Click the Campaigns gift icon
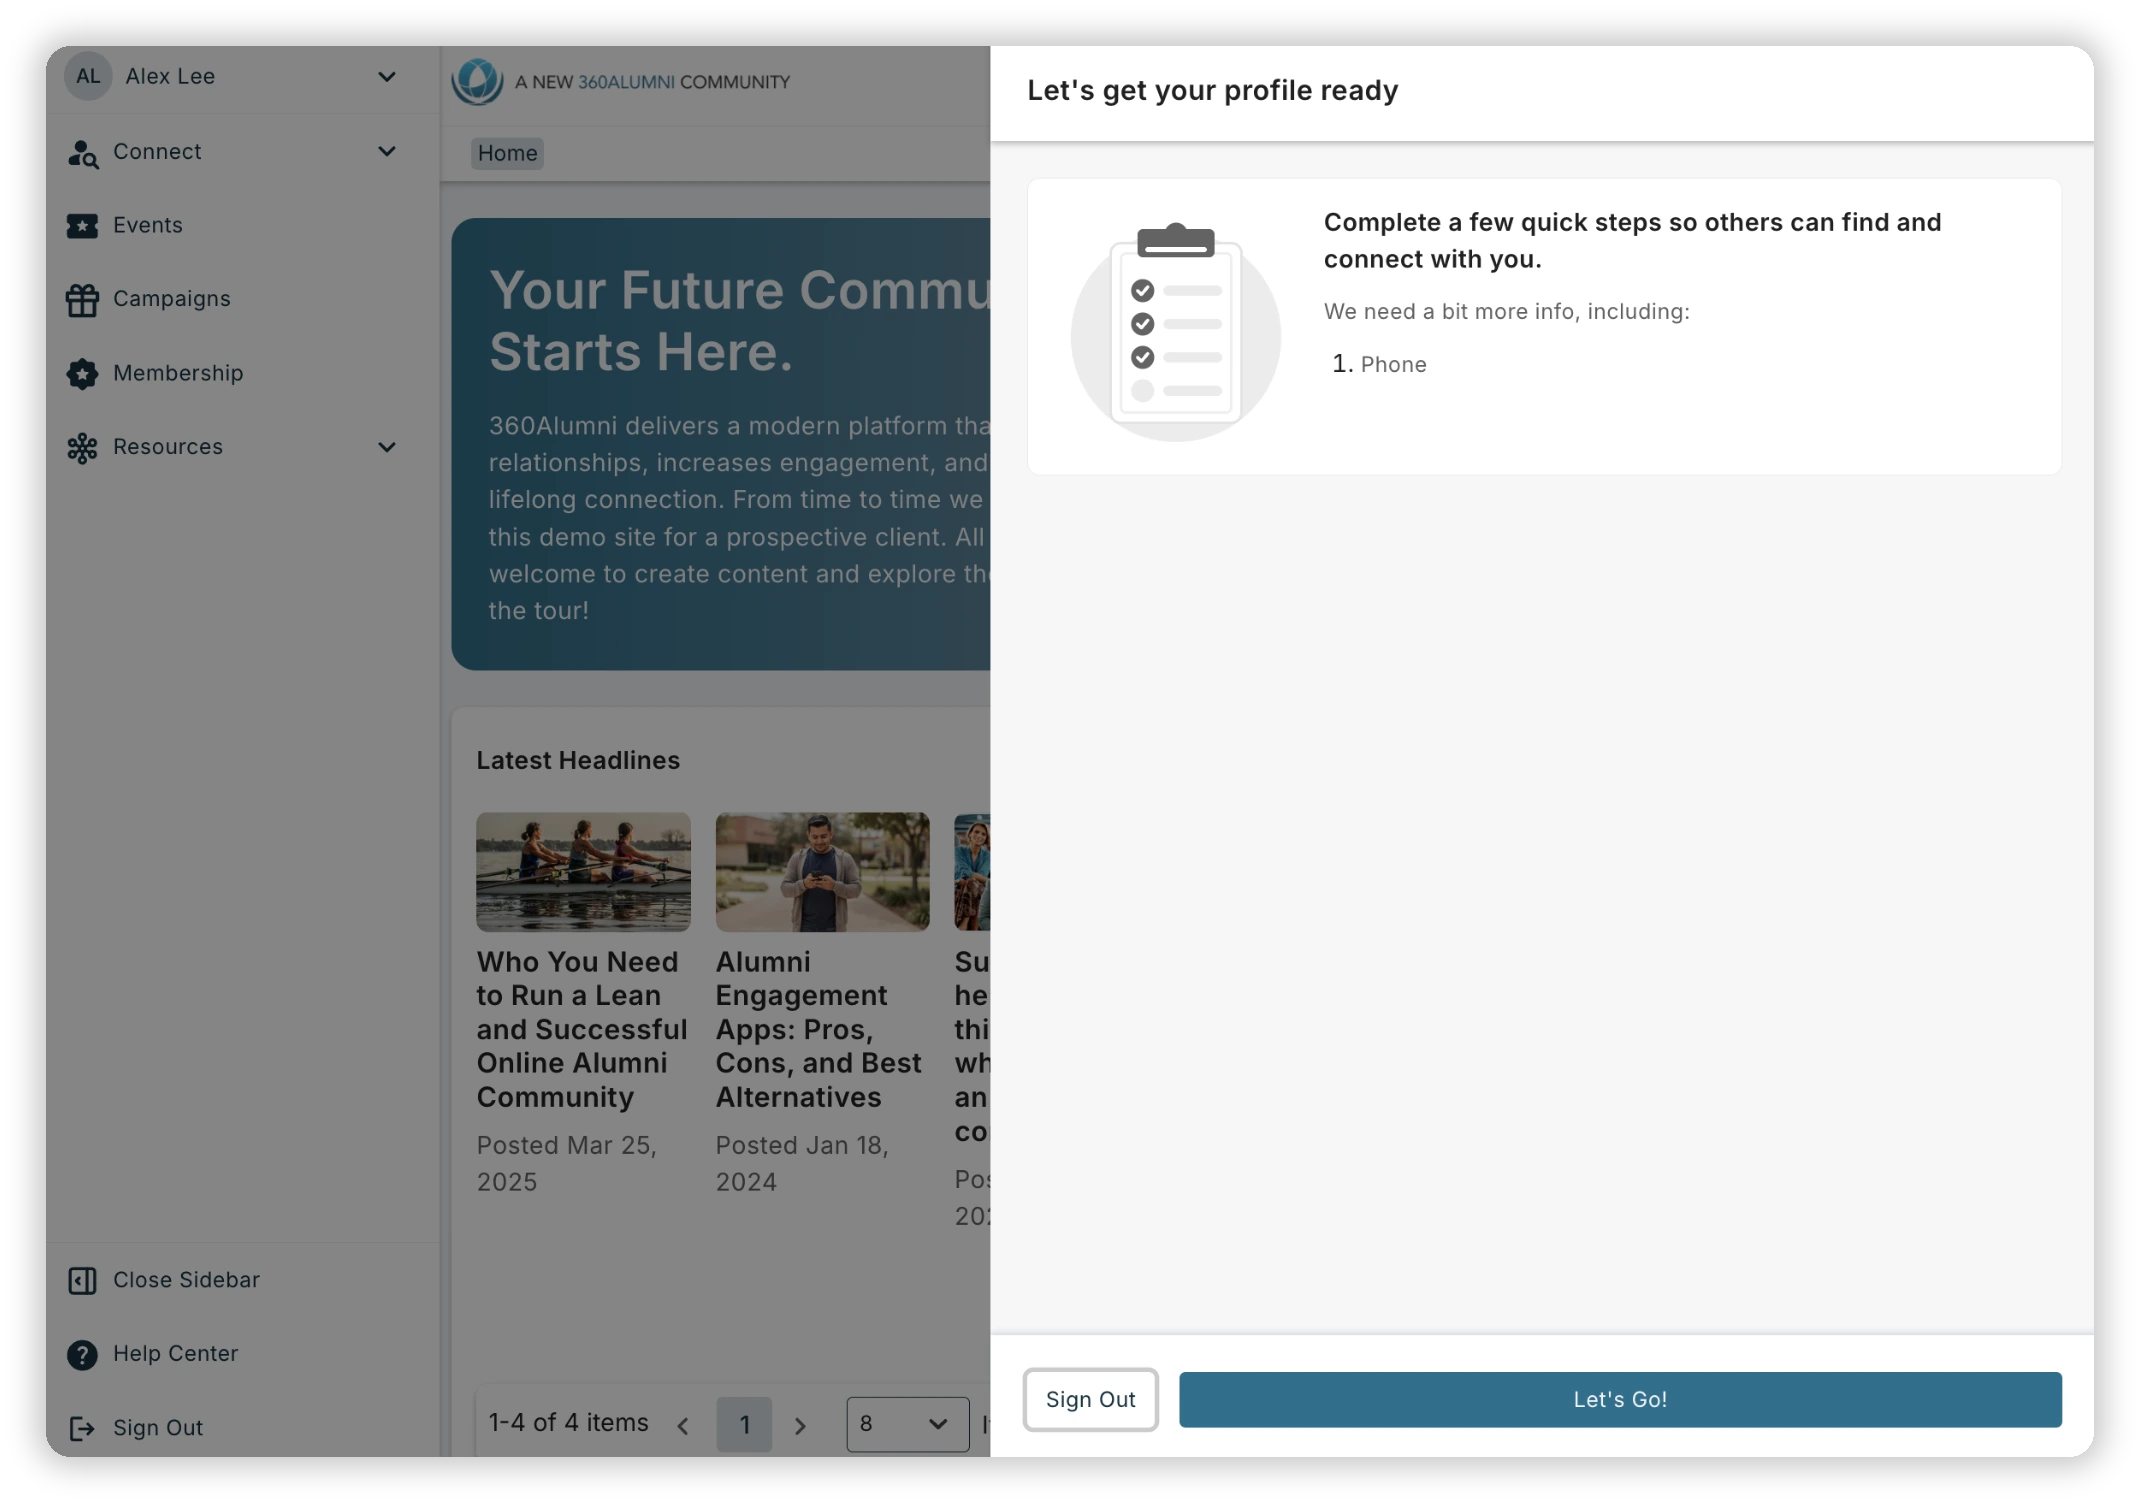The image size is (2140, 1503). click(82, 300)
